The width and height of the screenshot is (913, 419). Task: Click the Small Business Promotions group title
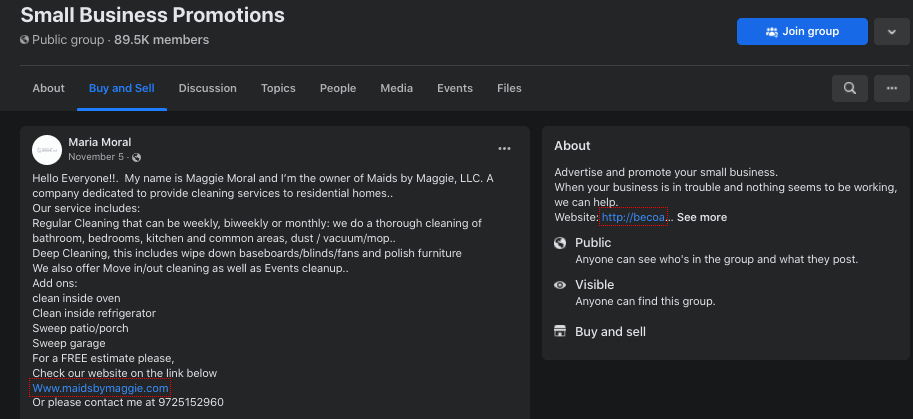153,15
